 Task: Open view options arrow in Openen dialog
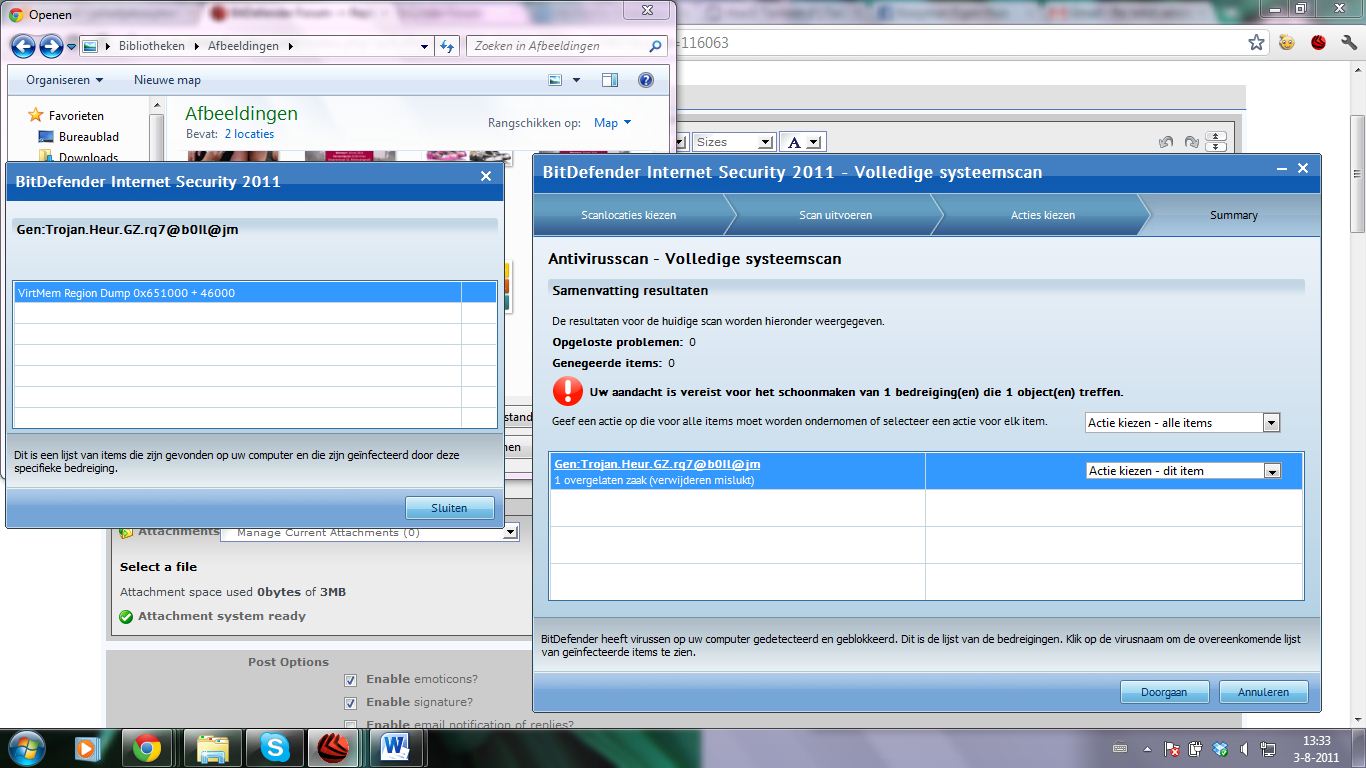[x=576, y=80]
